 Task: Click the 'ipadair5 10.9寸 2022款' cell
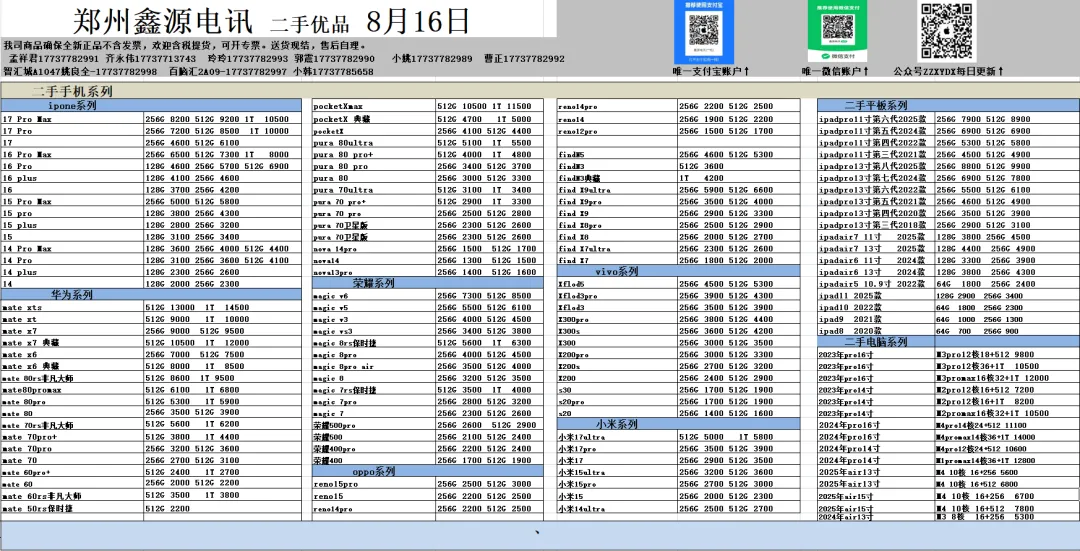tap(875, 284)
